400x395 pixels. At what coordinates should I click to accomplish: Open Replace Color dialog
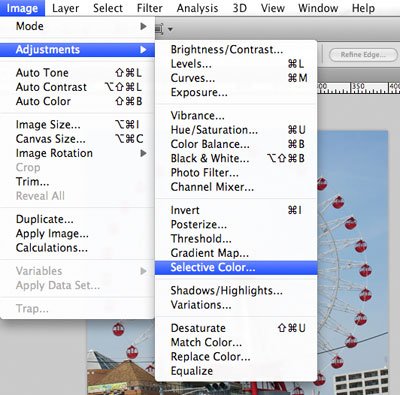click(x=236, y=357)
